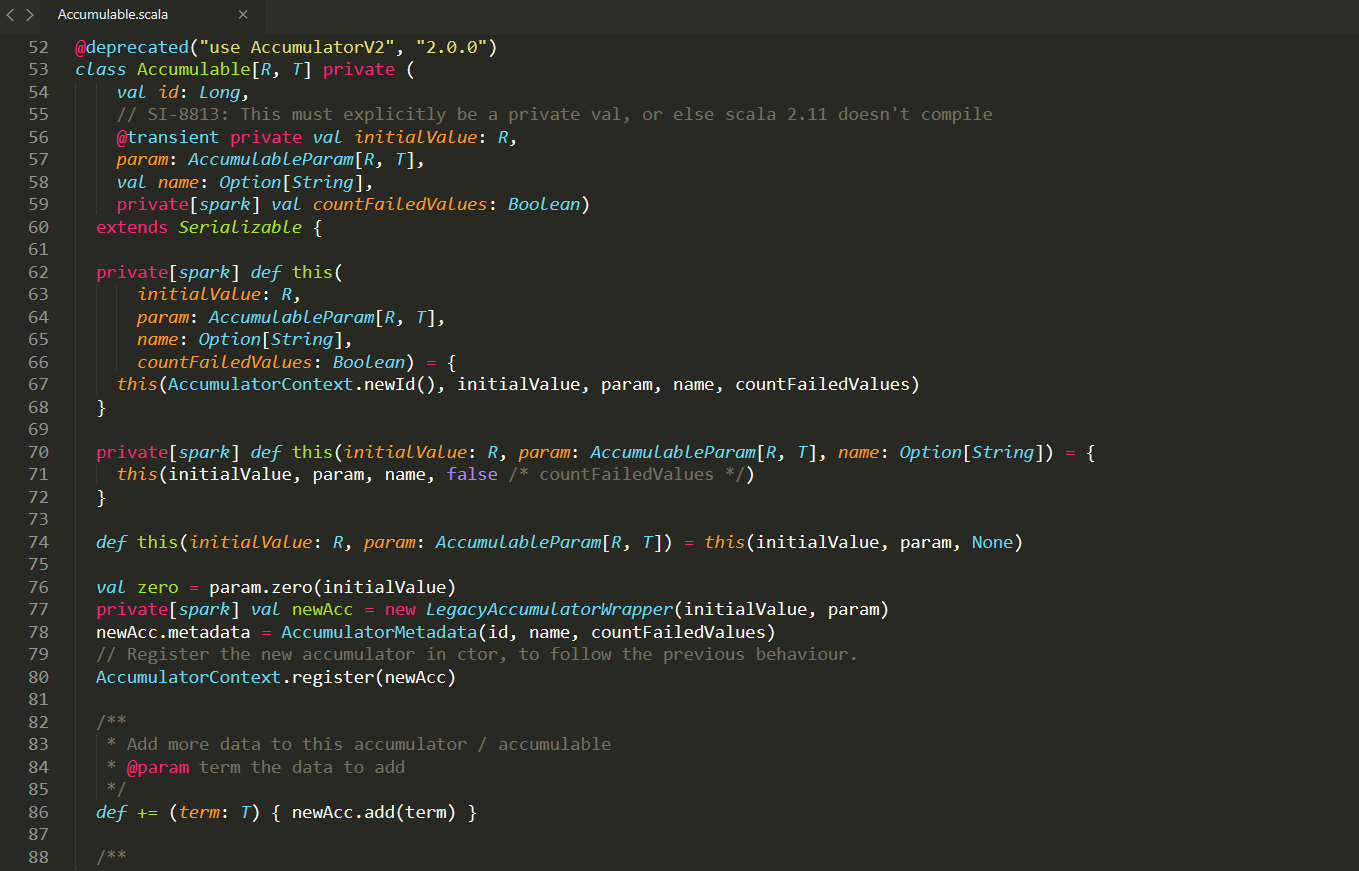Click the 'Add more data to this accumulator' comment
The image size is (1359, 871).
tap(358, 744)
